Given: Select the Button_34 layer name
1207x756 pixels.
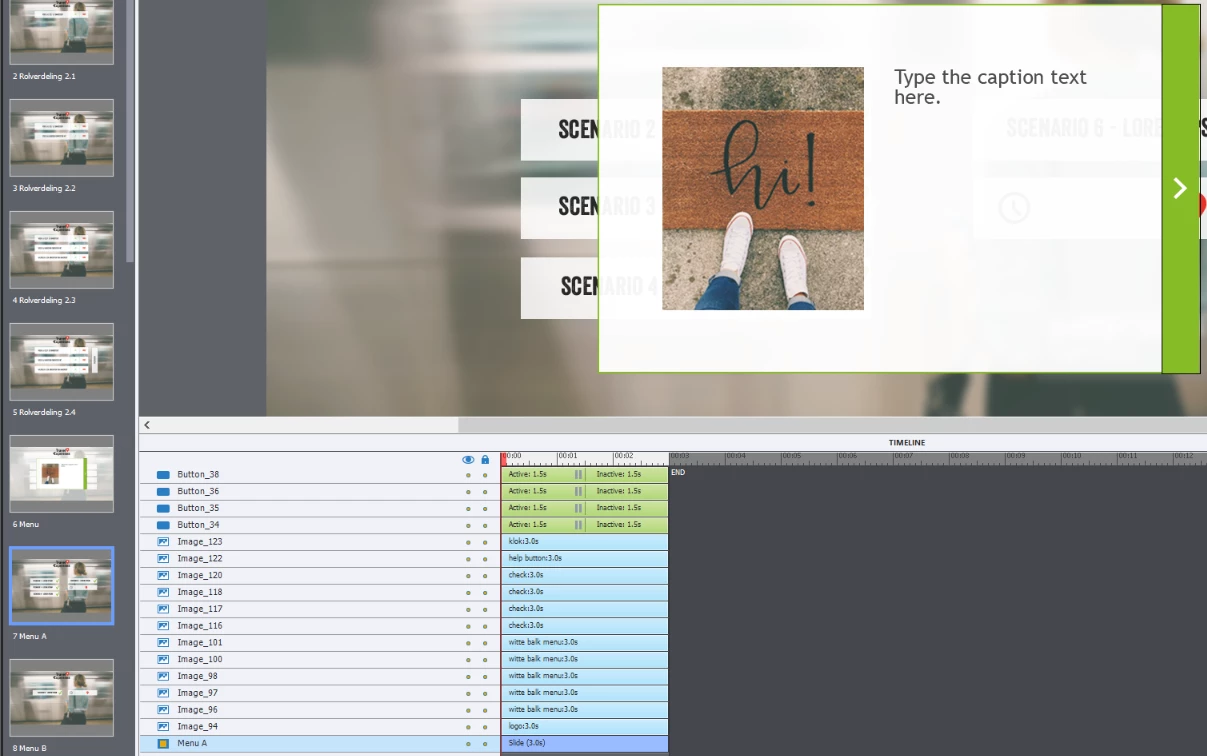Looking at the screenshot, I should pyautogui.click(x=198, y=526).
